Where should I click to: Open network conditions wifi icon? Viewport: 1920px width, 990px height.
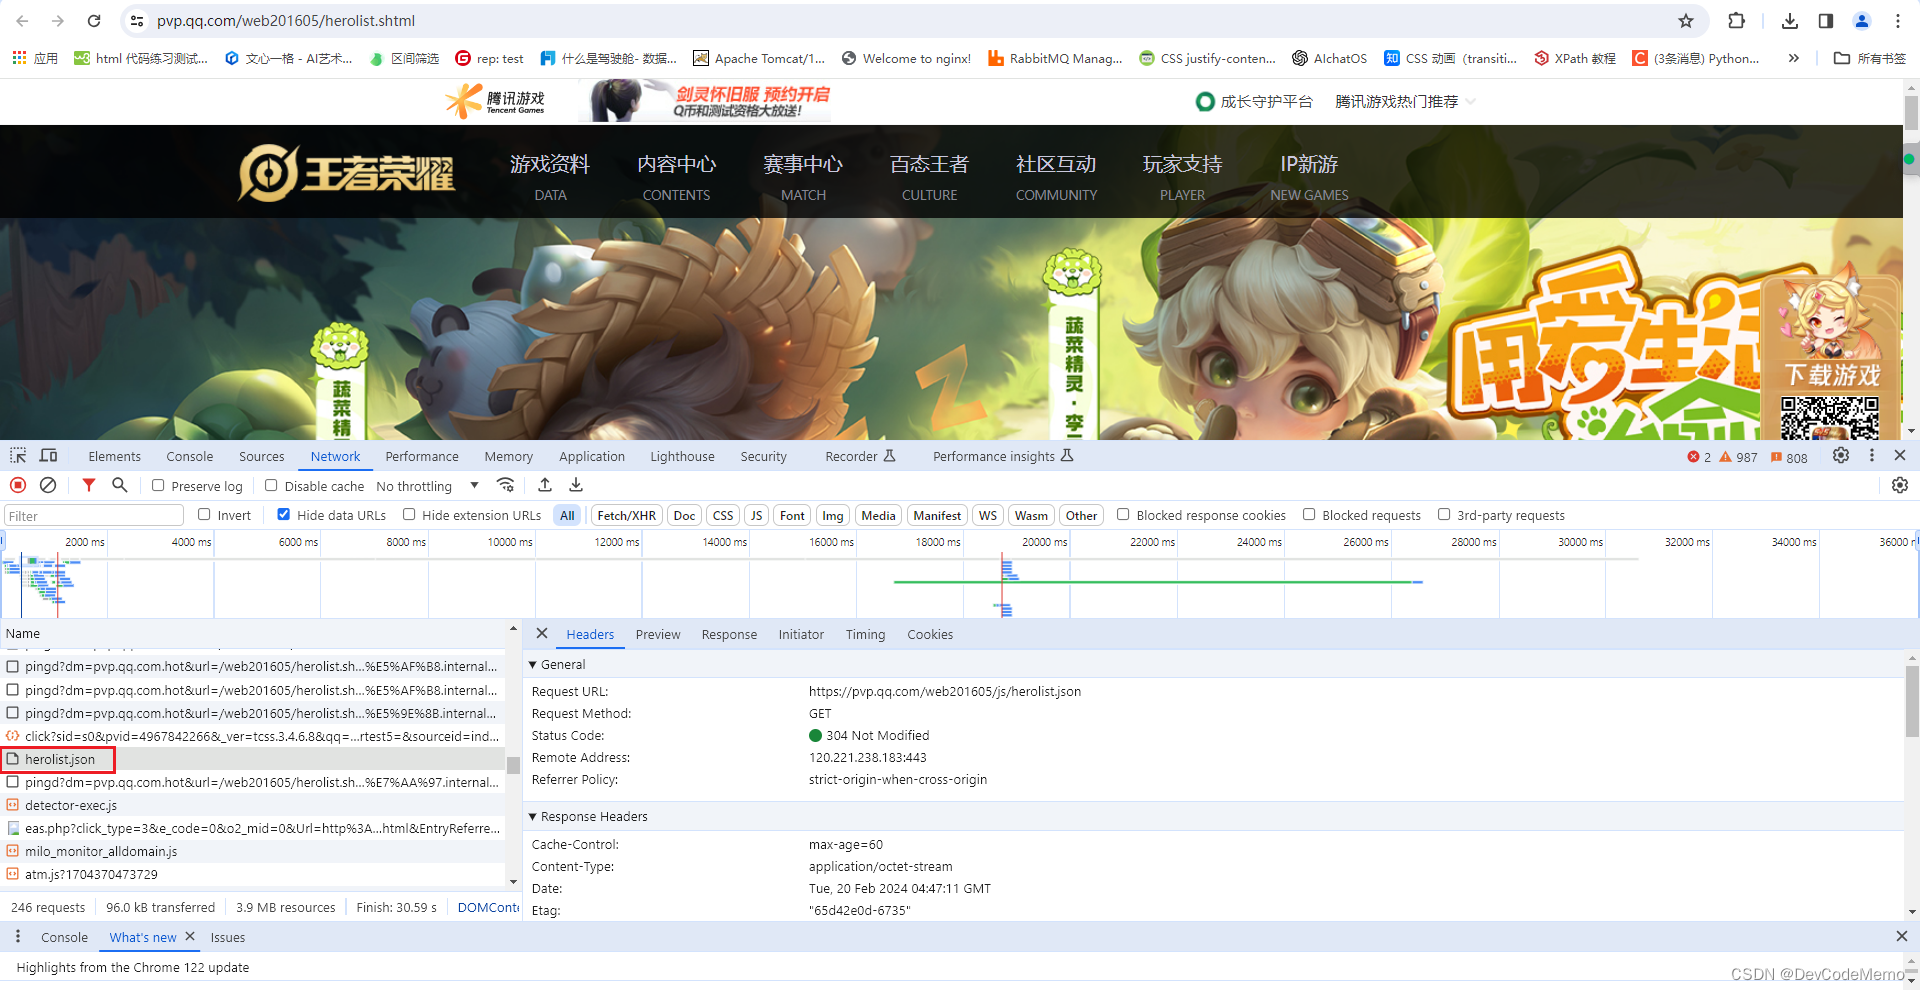[x=506, y=485]
